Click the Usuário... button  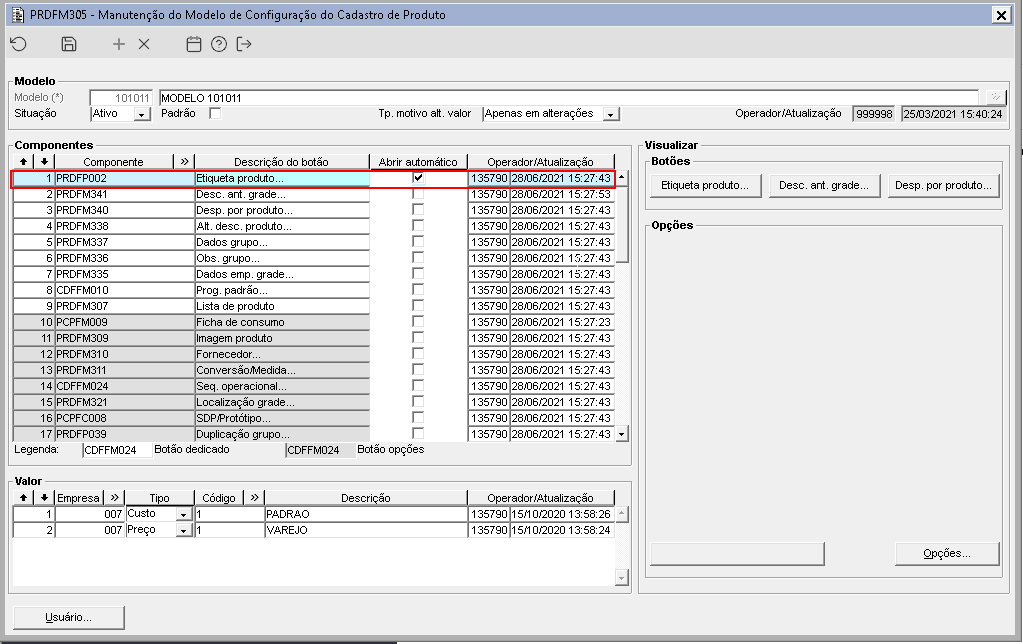click(x=69, y=617)
